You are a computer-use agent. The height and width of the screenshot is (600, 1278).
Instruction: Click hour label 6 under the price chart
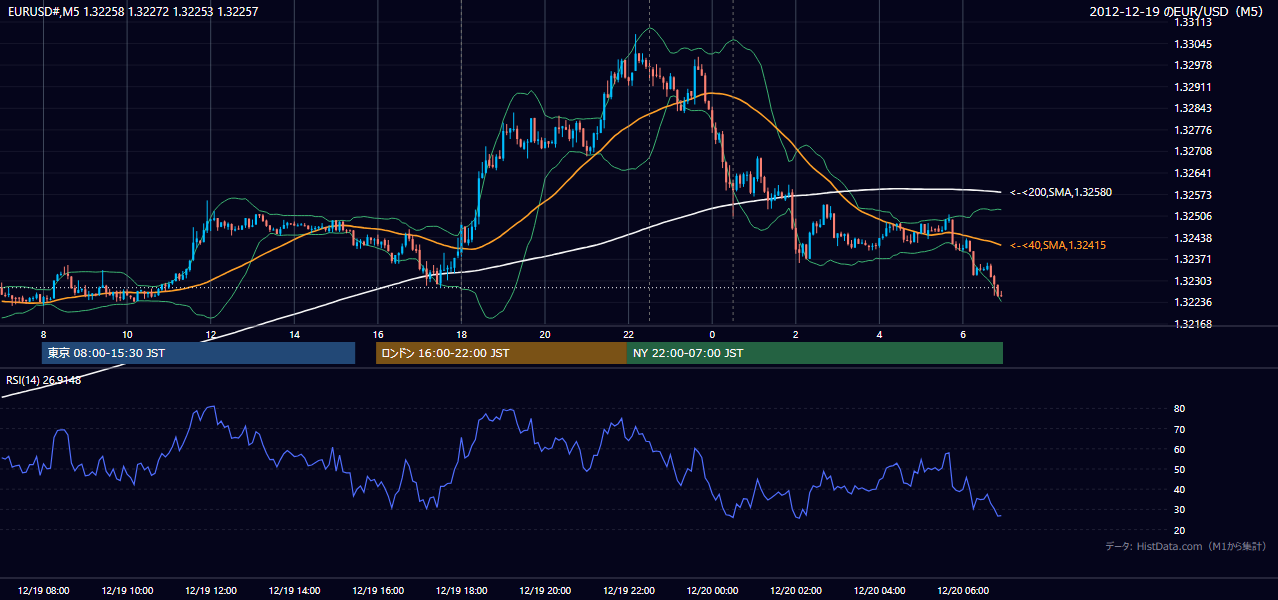click(x=963, y=334)
